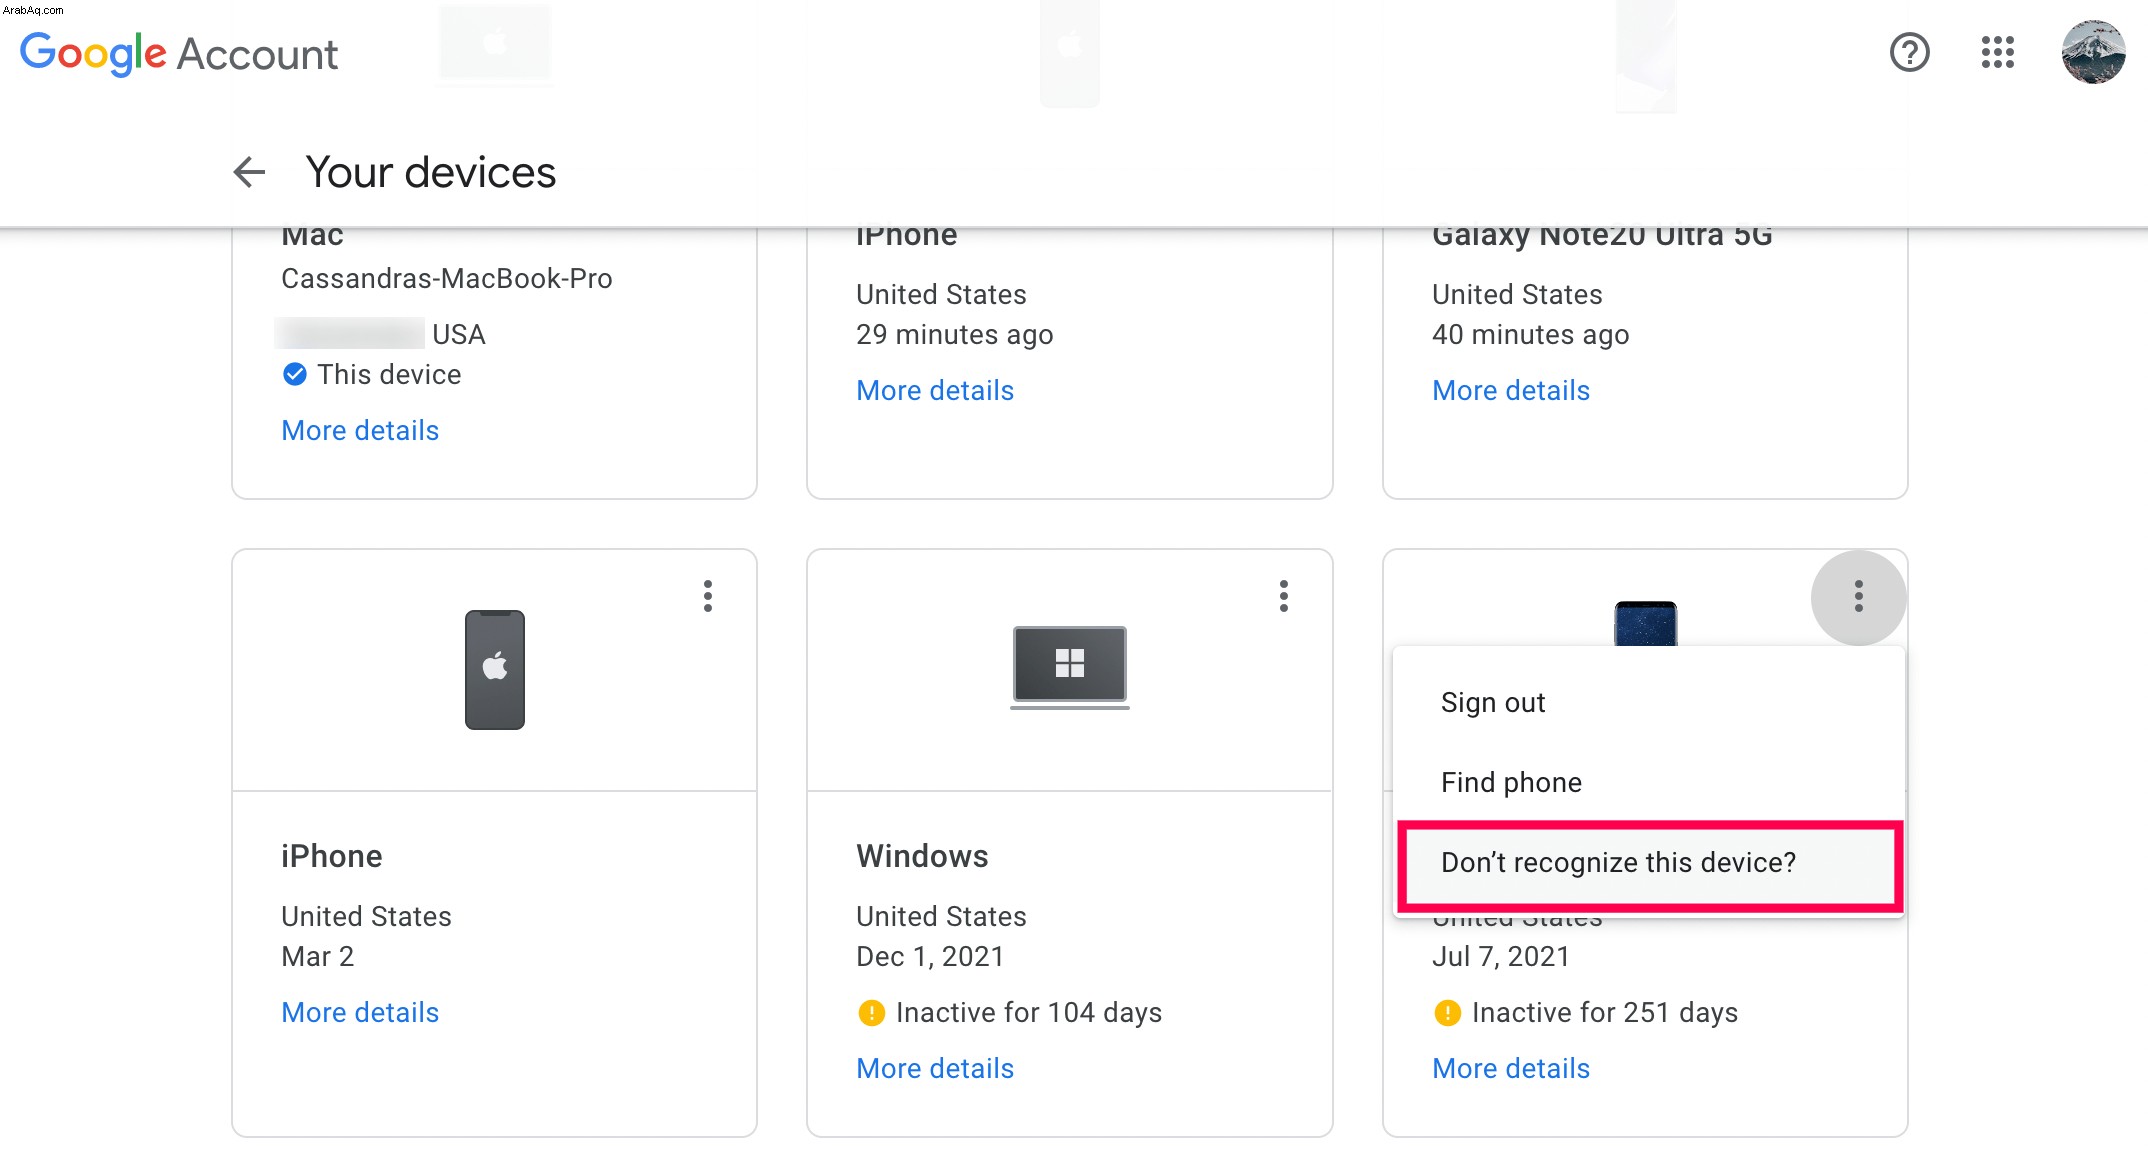Click the iPhone device image on the Mar 2 card
The height and width of the screenshot is (1160, 2148).
coord(495,669)
